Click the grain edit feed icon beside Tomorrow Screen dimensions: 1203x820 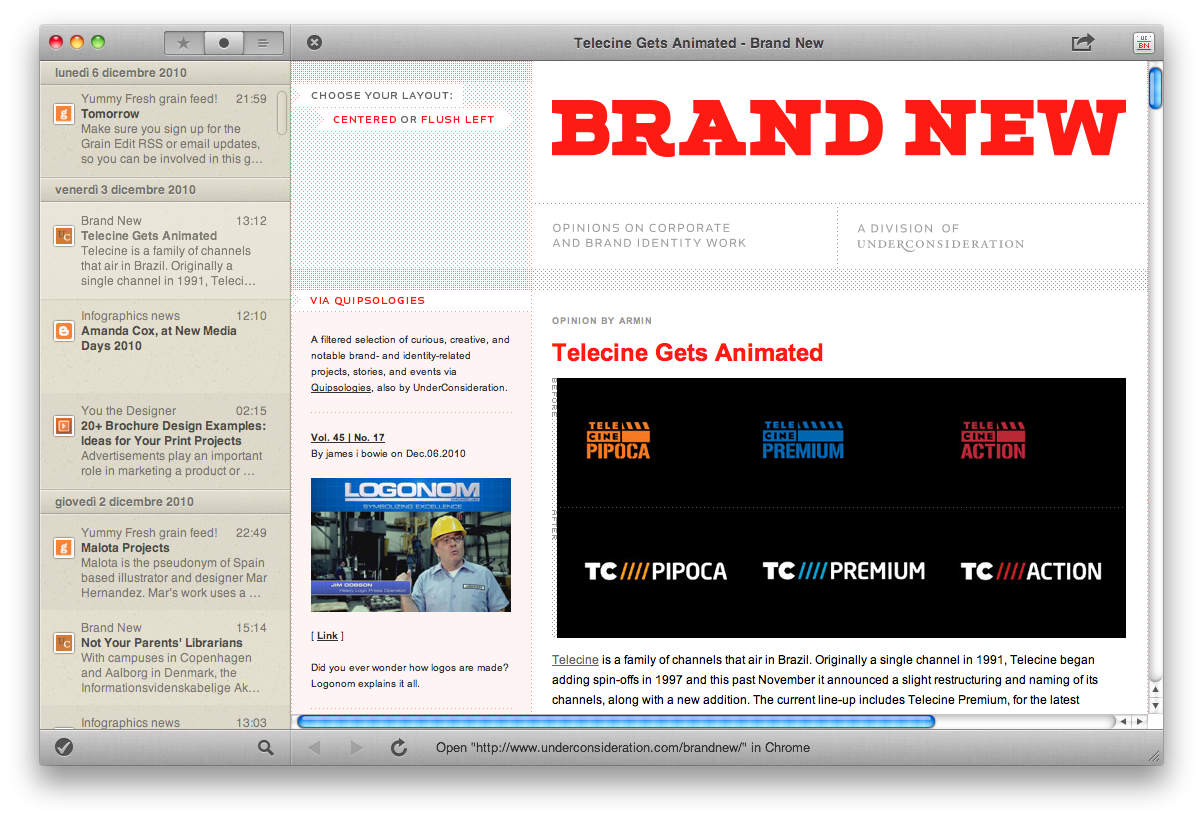(x=63, y=114)
